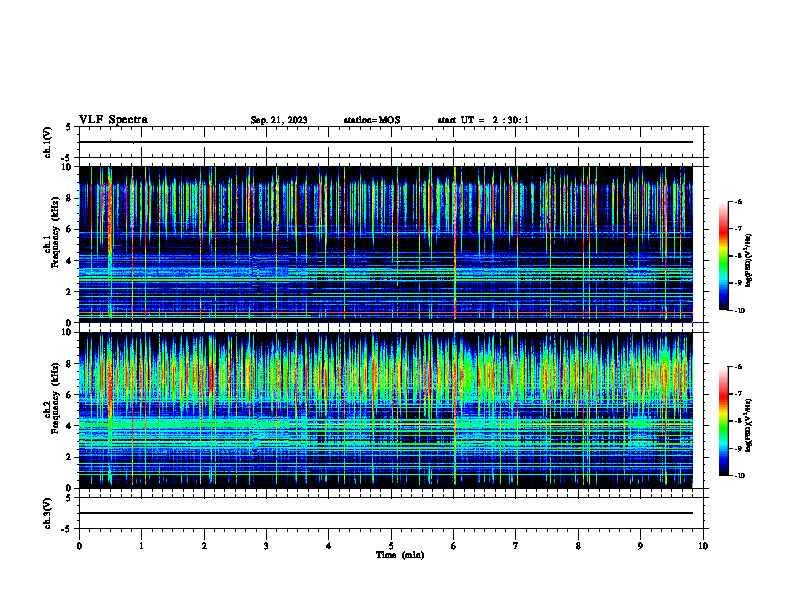Click the ch.1 spectrogram plot area
792x612 pixels.
[386, 244]
